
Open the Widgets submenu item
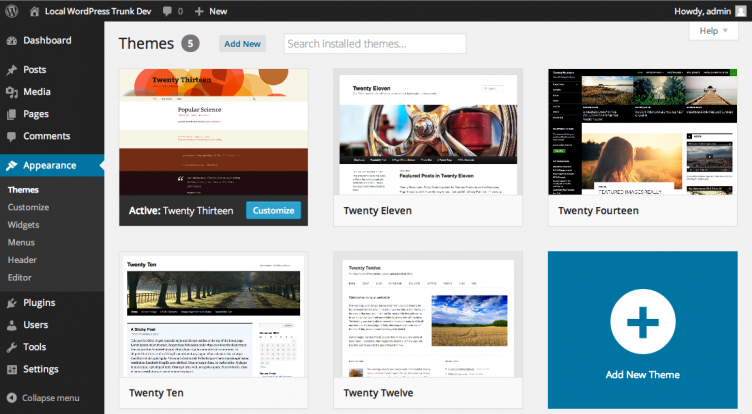24,225
